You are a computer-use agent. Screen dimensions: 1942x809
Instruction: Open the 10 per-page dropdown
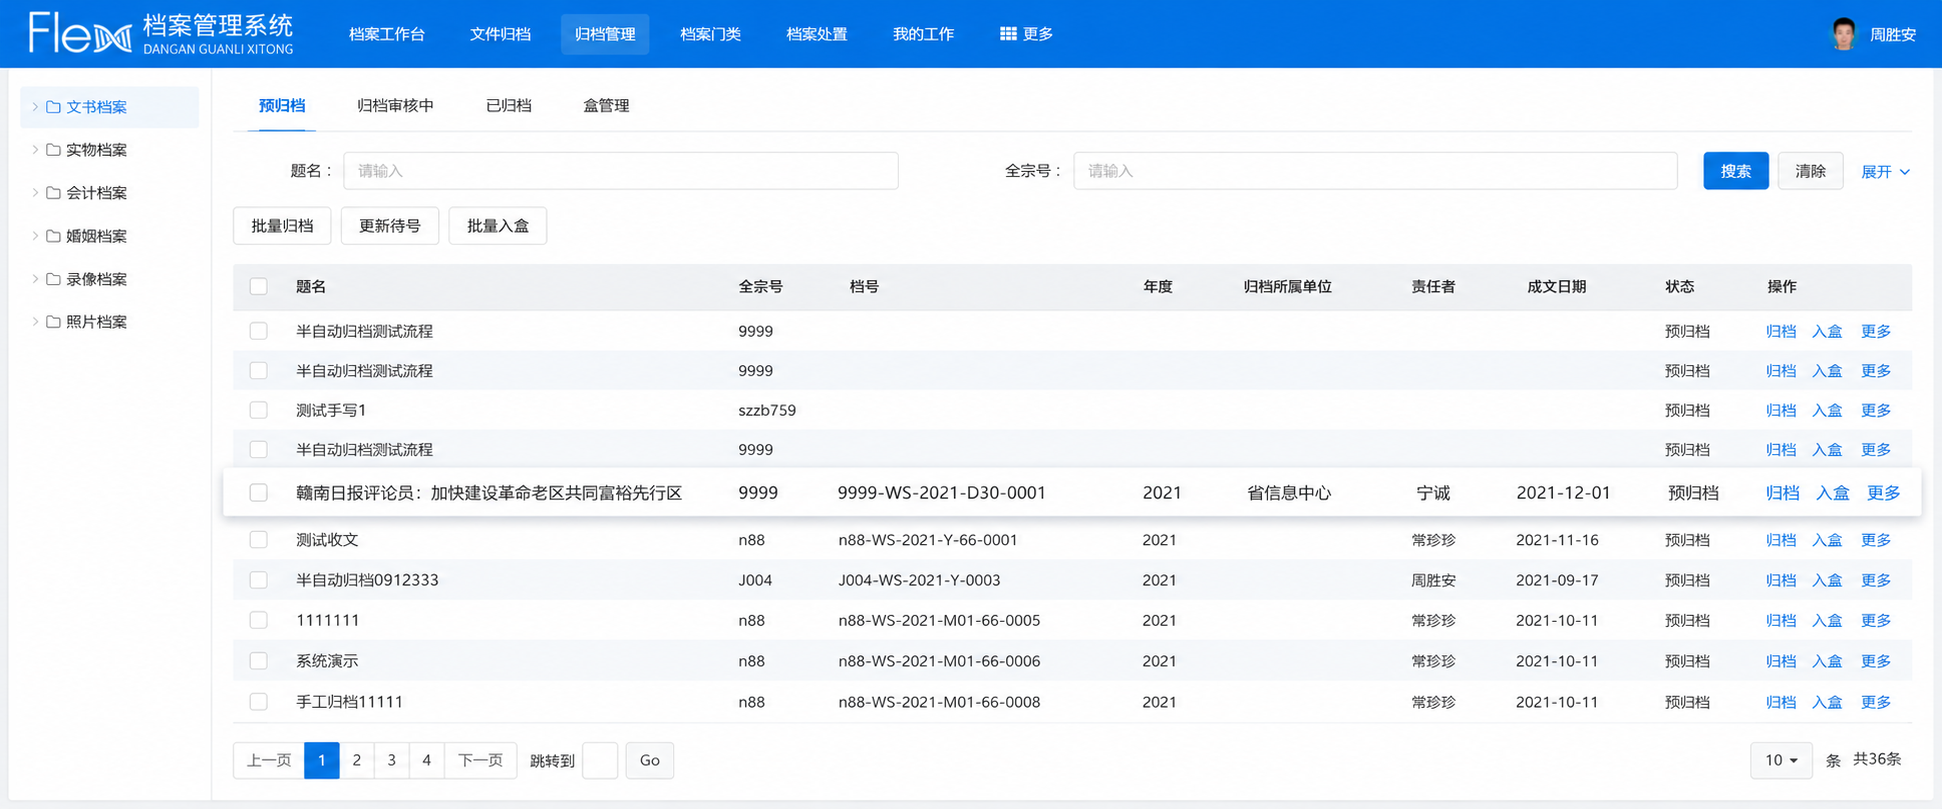(x=1781, y=760)
